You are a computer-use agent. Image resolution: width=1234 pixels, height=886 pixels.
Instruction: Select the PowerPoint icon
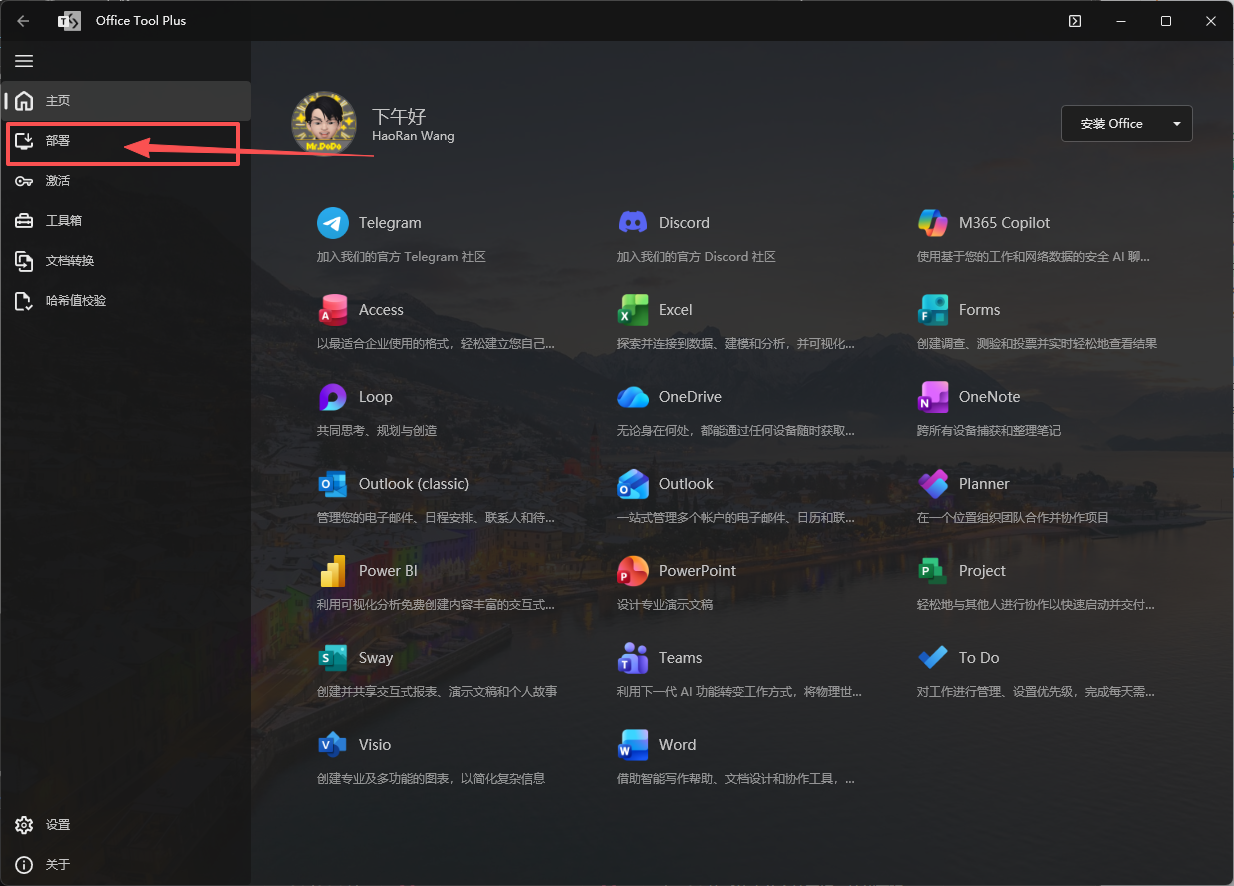pos(633,571)
